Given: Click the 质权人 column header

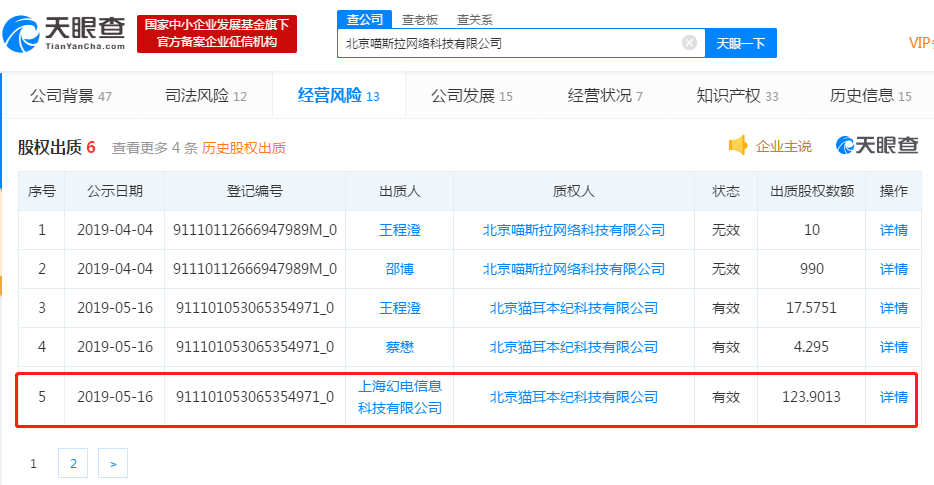Looking at the screenshot, I should [x=574, y=191].
